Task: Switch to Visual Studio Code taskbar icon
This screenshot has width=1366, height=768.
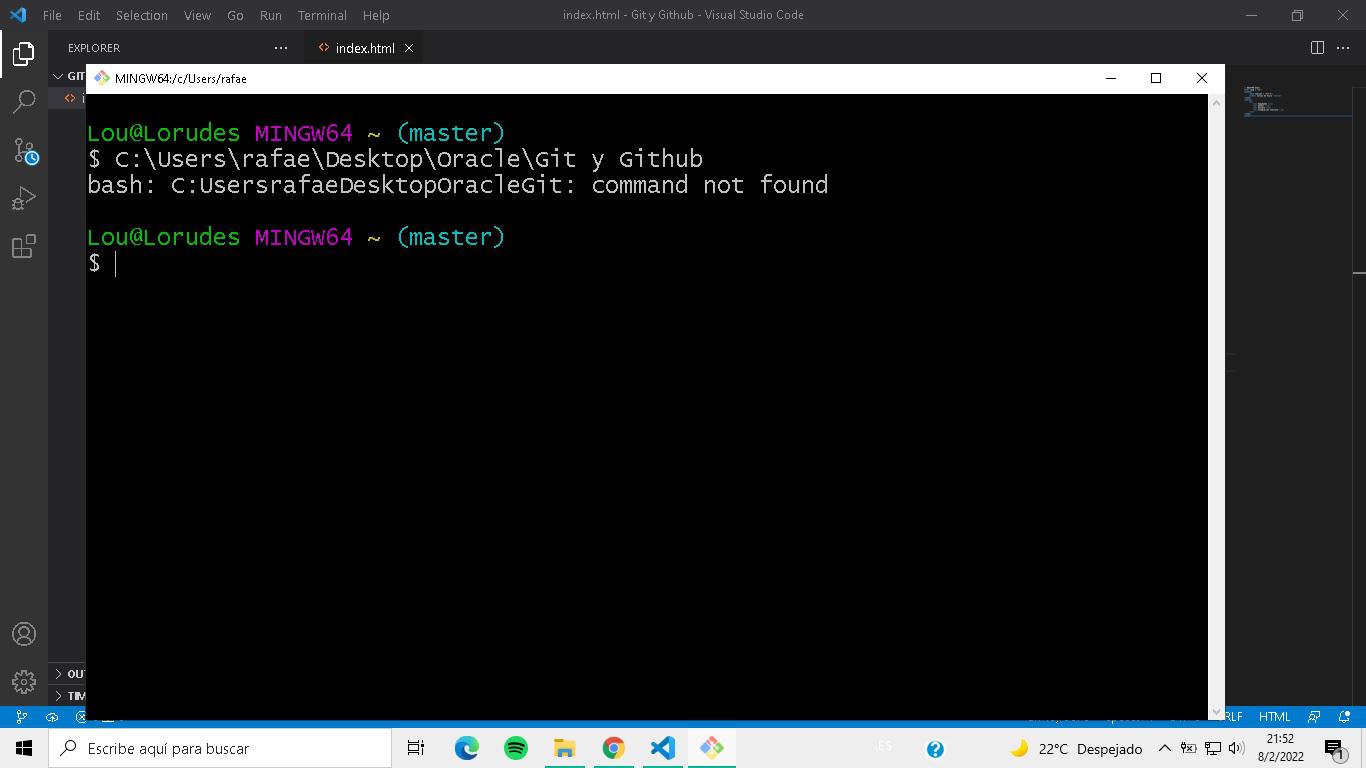Action: coord(663,748)
